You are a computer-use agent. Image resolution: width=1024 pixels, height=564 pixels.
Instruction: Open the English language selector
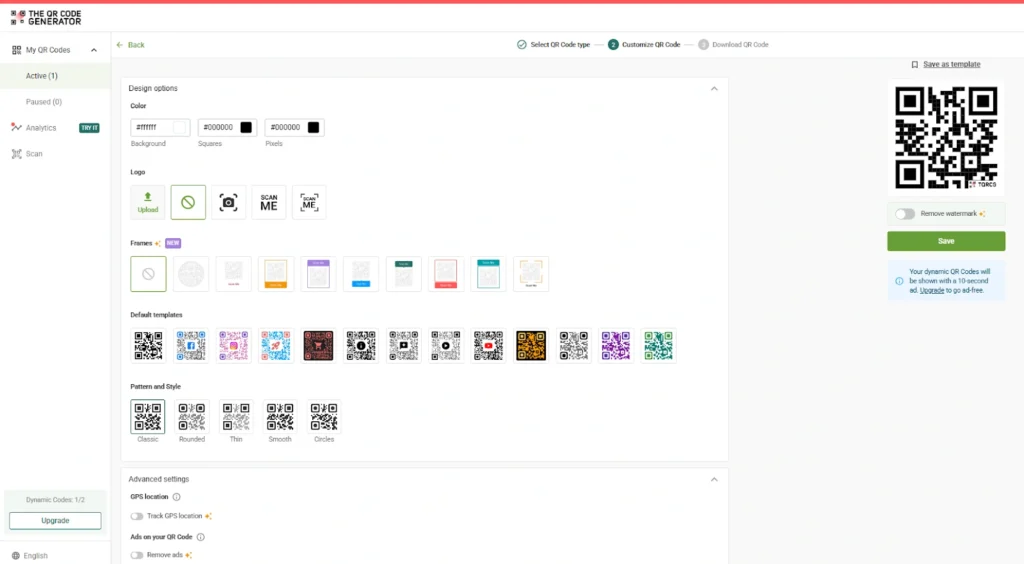(x=29, y=556)
